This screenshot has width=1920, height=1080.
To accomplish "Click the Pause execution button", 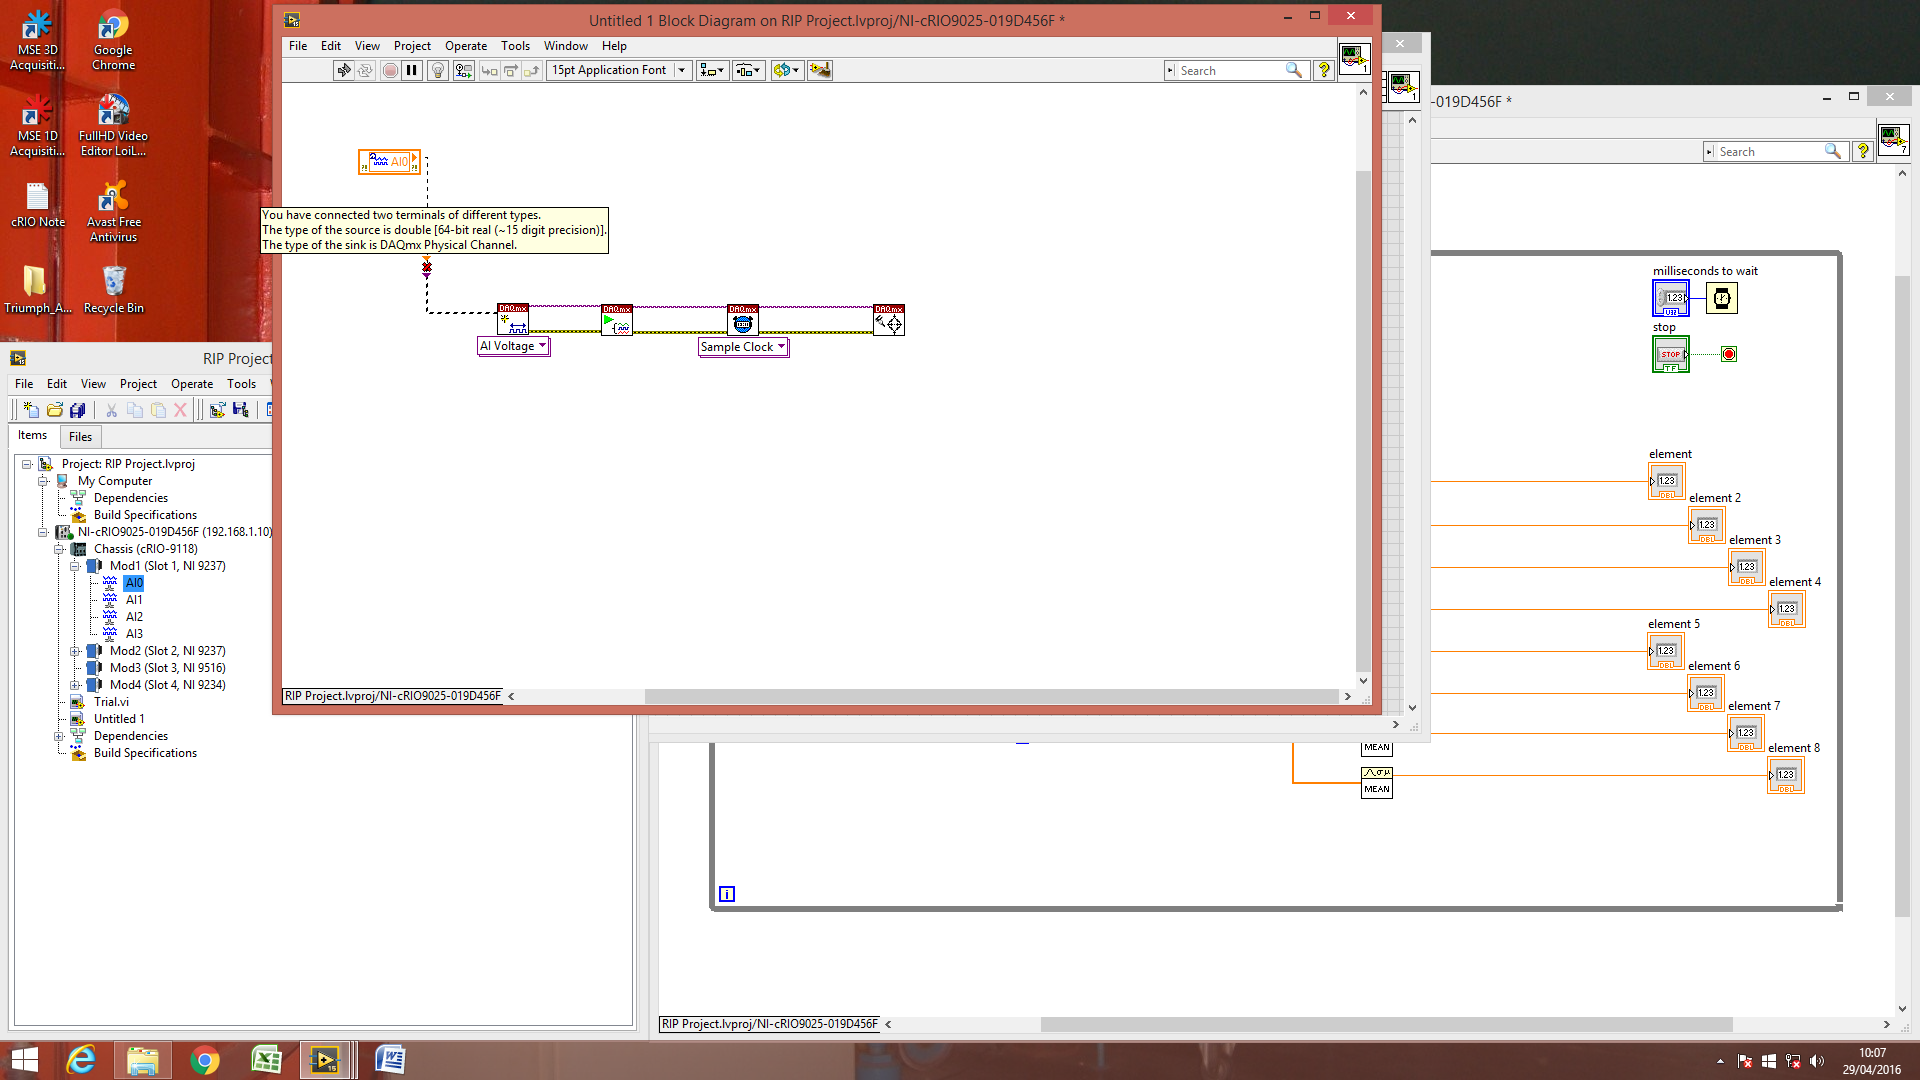I will 412,70.
